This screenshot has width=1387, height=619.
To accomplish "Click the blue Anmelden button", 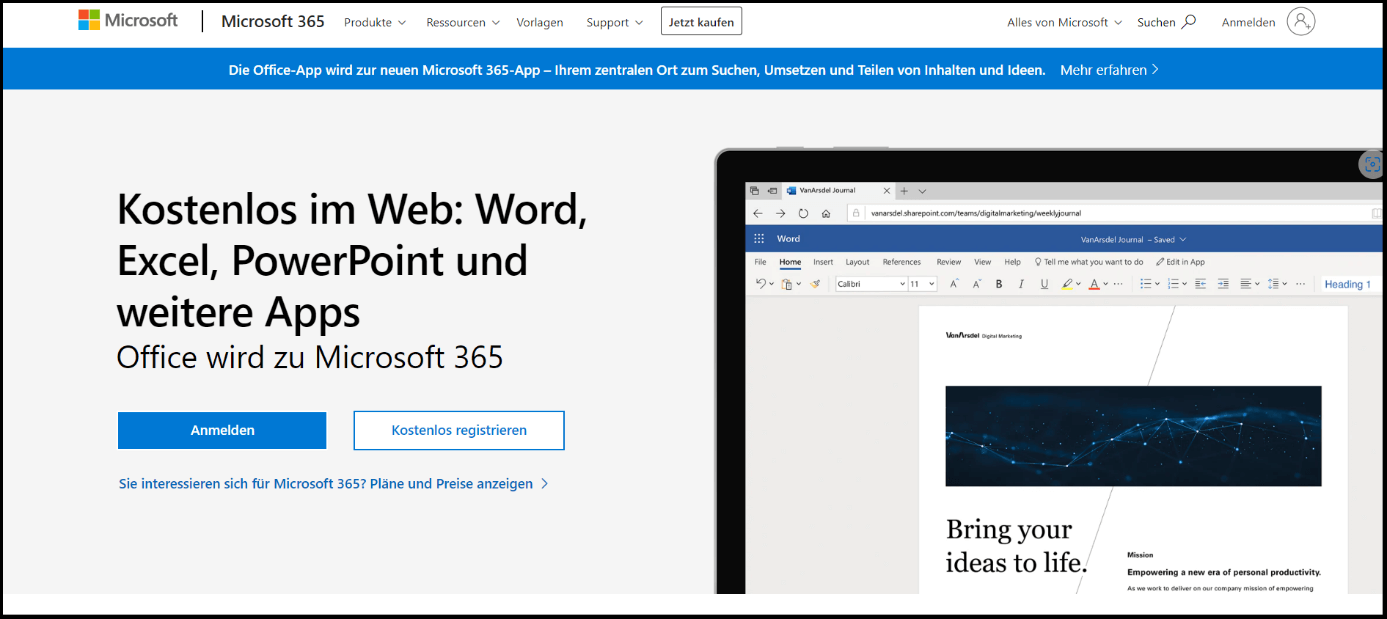I will click(x=222, y=430).
